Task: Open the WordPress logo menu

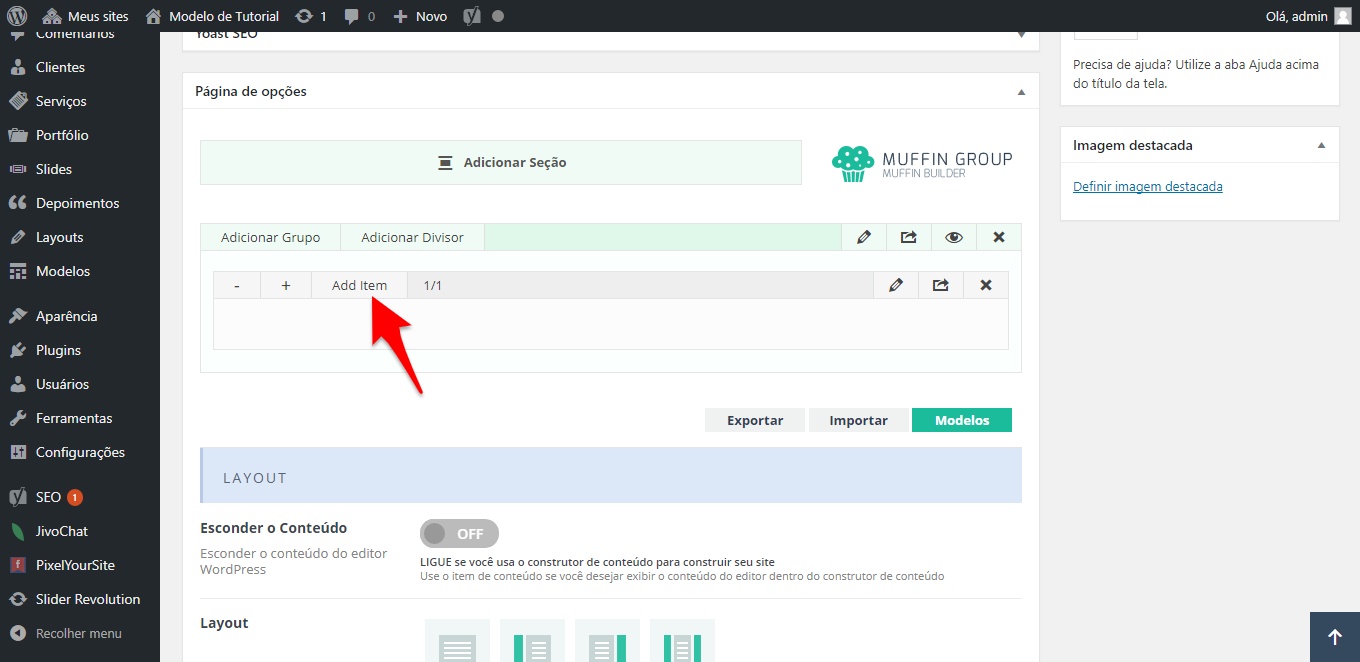Action: click(17, 16)
